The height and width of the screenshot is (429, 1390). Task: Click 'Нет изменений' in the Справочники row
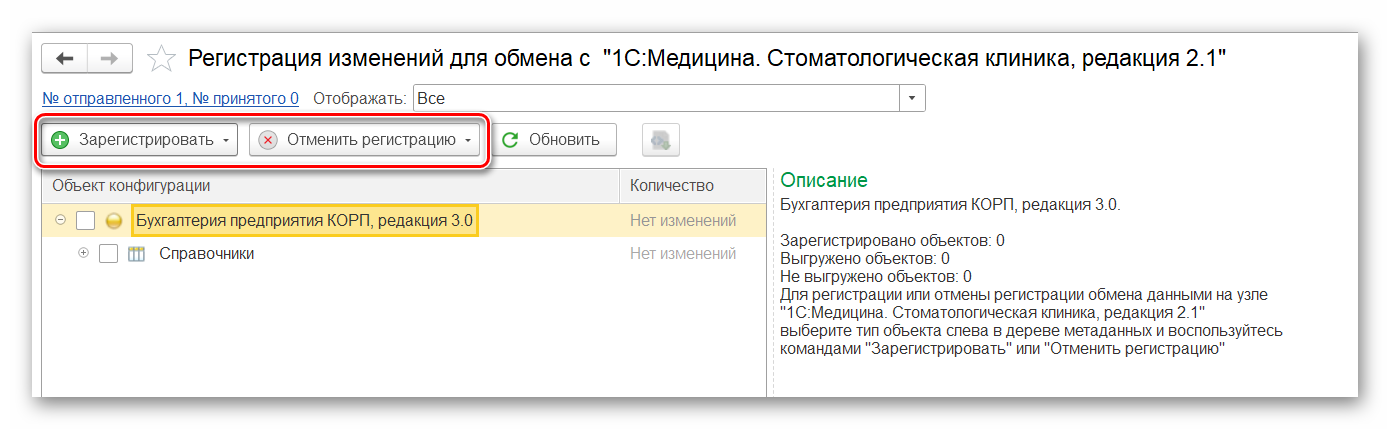pyautogui.click(x=683, y=254)
